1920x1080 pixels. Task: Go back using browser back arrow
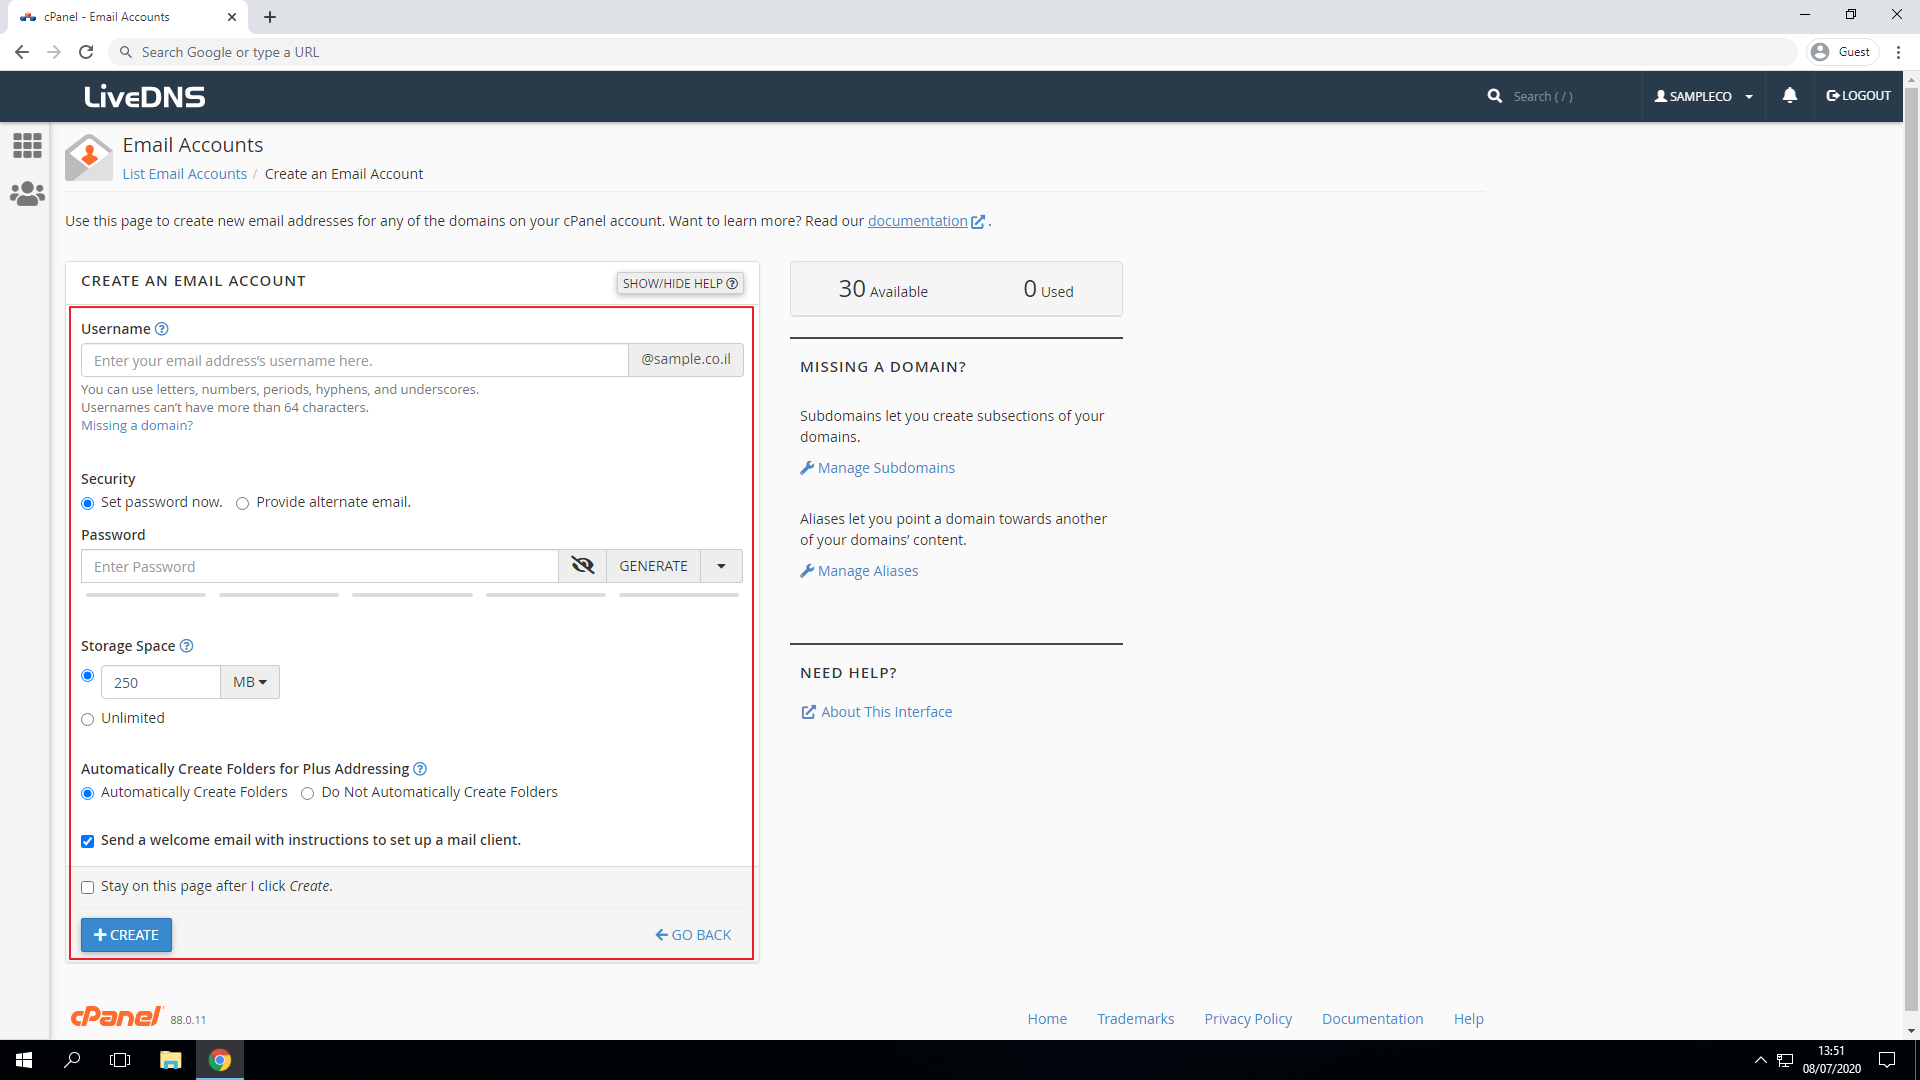click(x=21, y=52)
